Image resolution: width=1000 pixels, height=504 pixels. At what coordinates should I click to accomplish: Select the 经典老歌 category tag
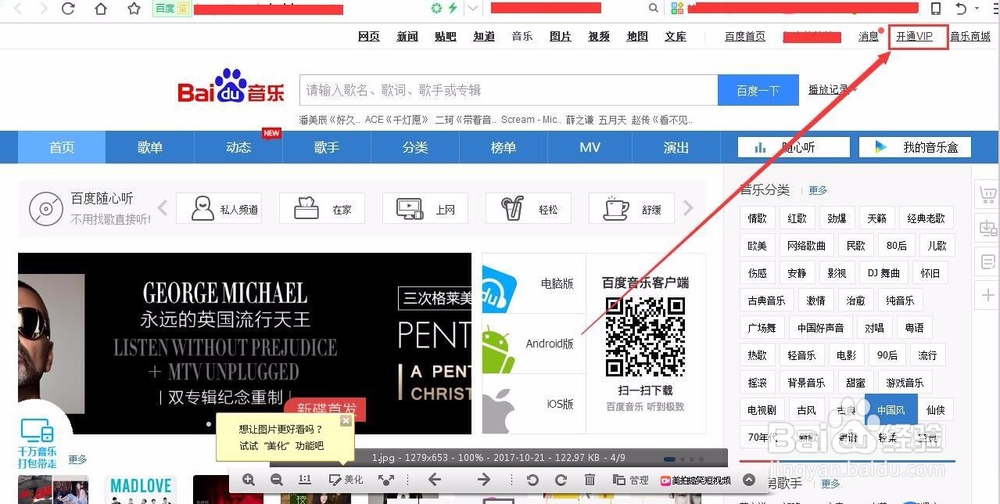click(x=926, y=218)
